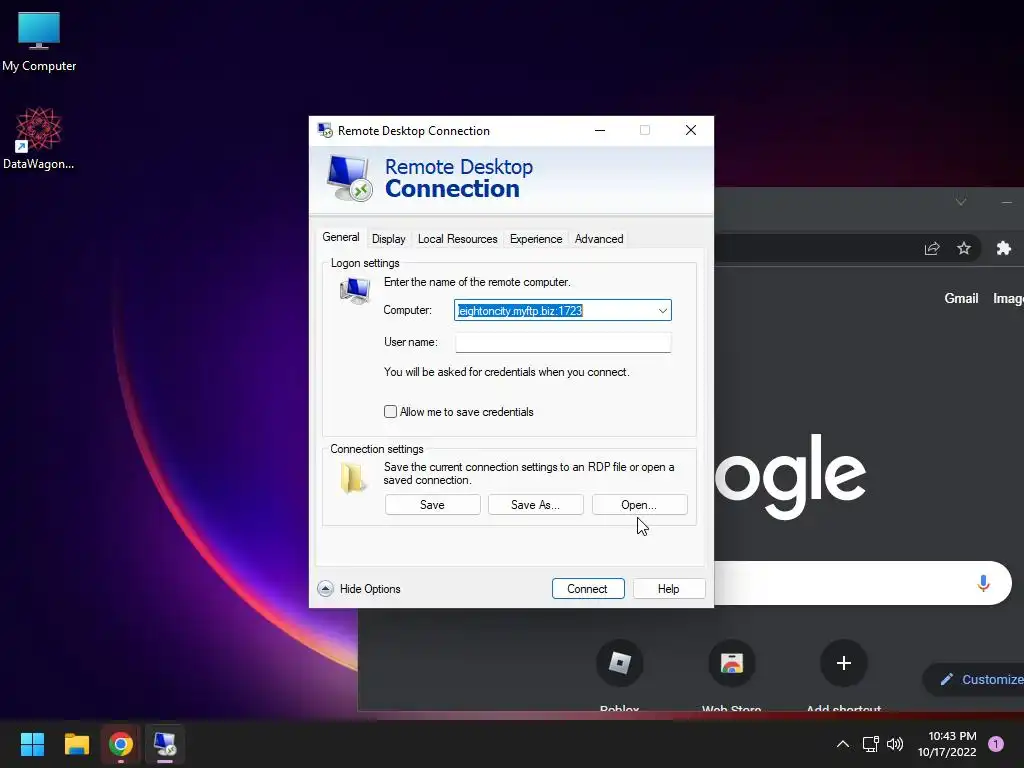Open volume control tray icon
The image size is (1024, 768).
895,744
